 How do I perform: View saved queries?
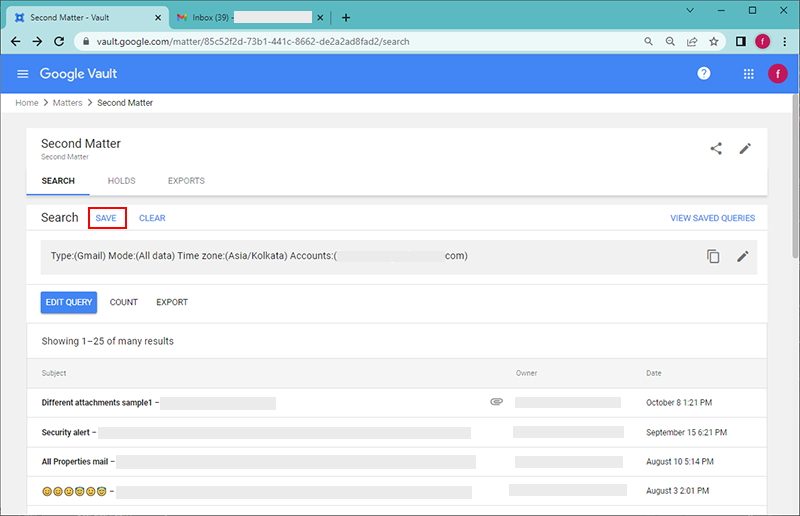[x=712, y=218]
